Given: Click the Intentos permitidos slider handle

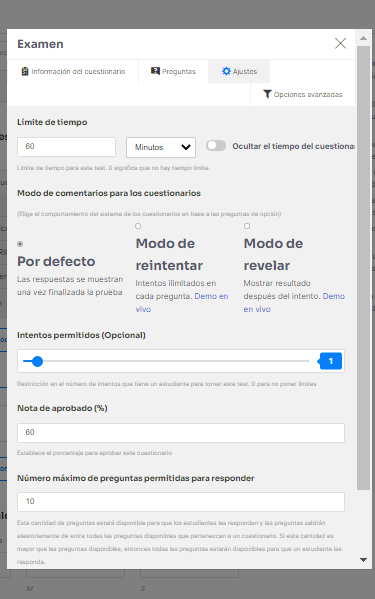Looking at the screenshot, I should (x=37, y=361).
